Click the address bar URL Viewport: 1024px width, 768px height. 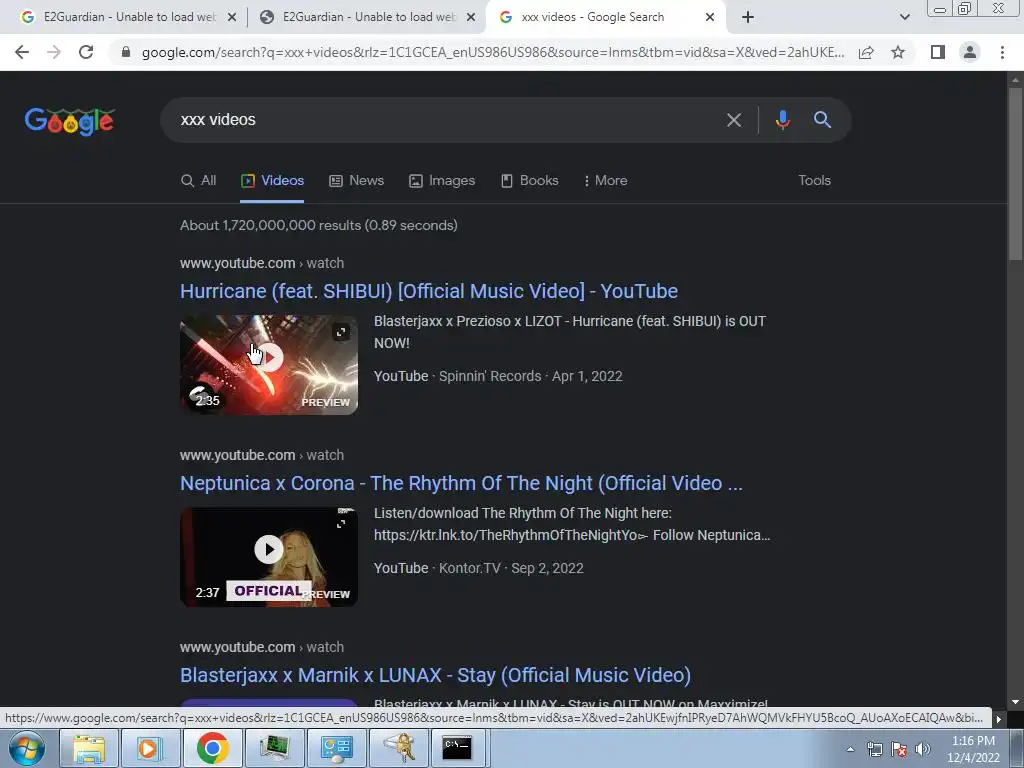(493, 52)
